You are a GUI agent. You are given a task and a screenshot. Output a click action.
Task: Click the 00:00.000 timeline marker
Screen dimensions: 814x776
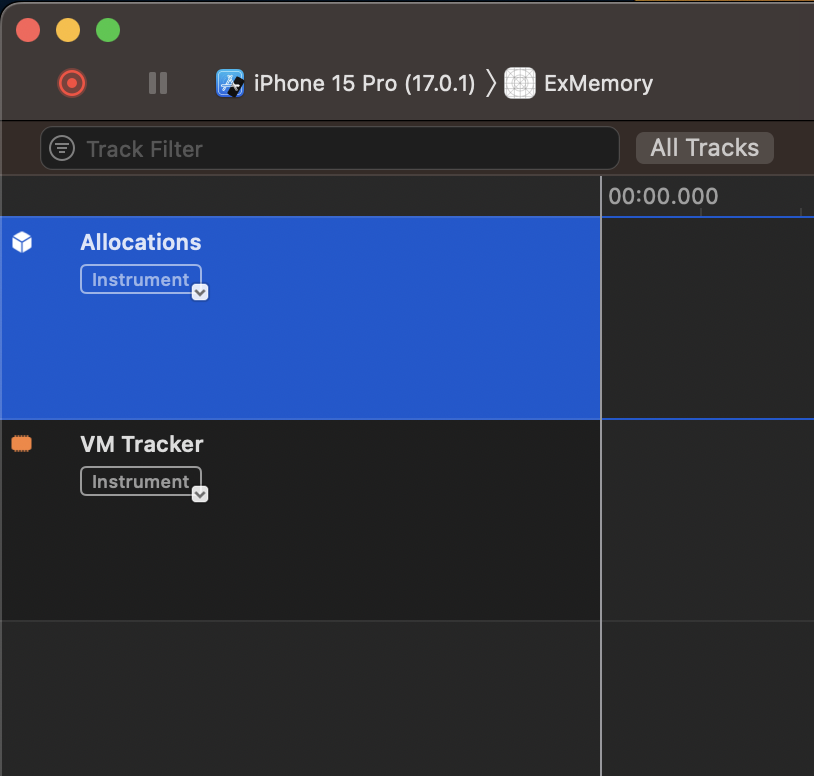coord(663,196)
